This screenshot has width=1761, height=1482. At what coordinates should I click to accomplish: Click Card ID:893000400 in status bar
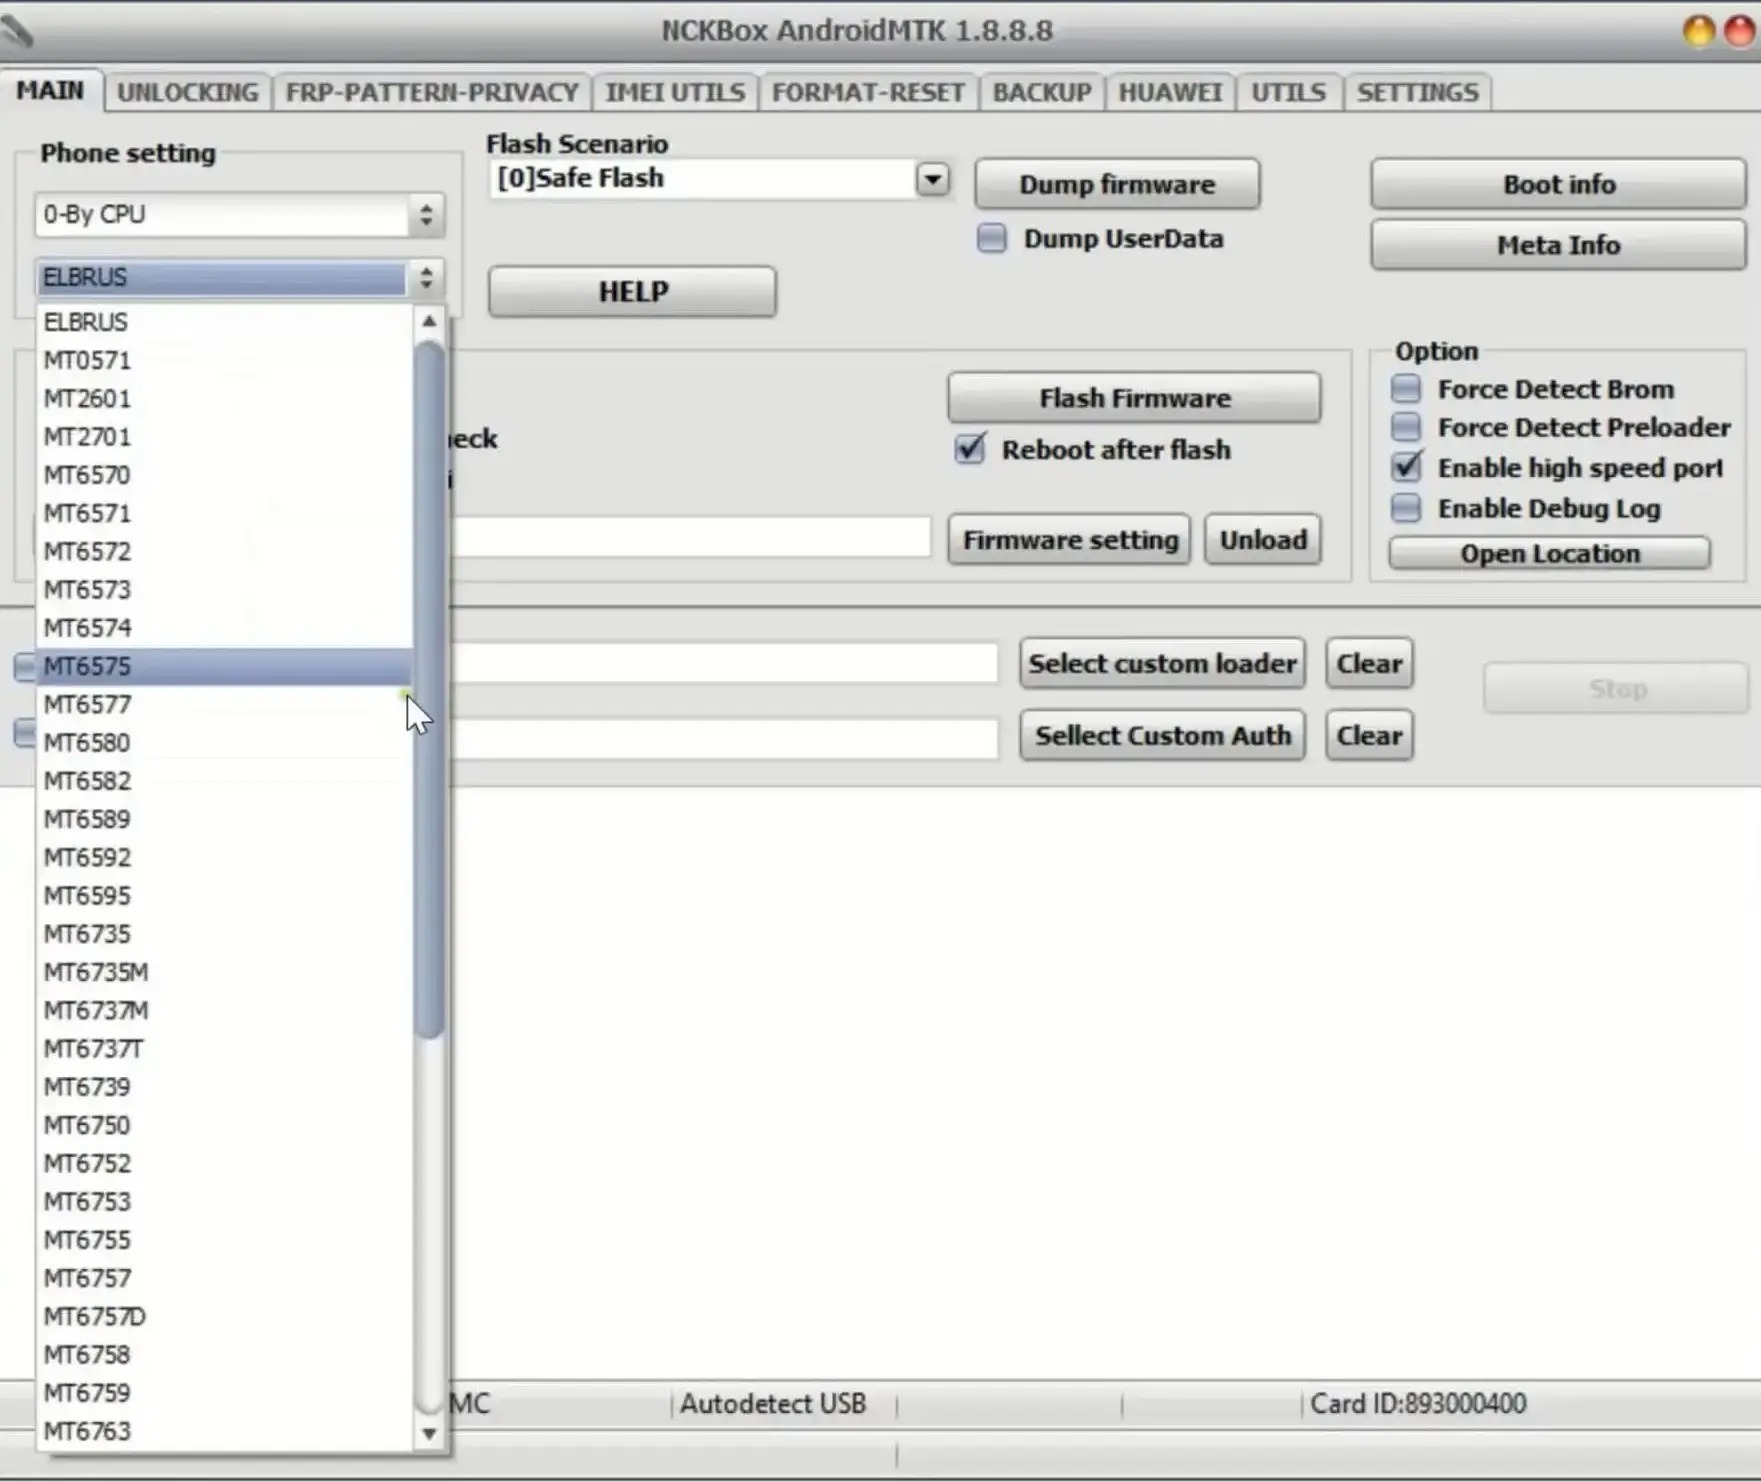pos(1418,1404)
